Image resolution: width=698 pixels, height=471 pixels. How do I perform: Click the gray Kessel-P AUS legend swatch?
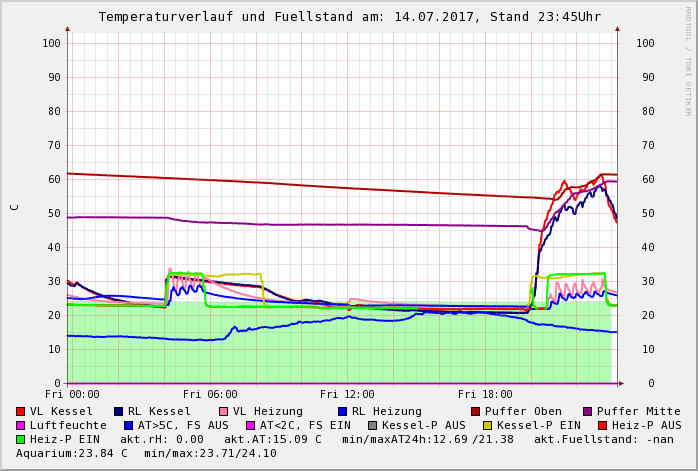pos(372,426)
